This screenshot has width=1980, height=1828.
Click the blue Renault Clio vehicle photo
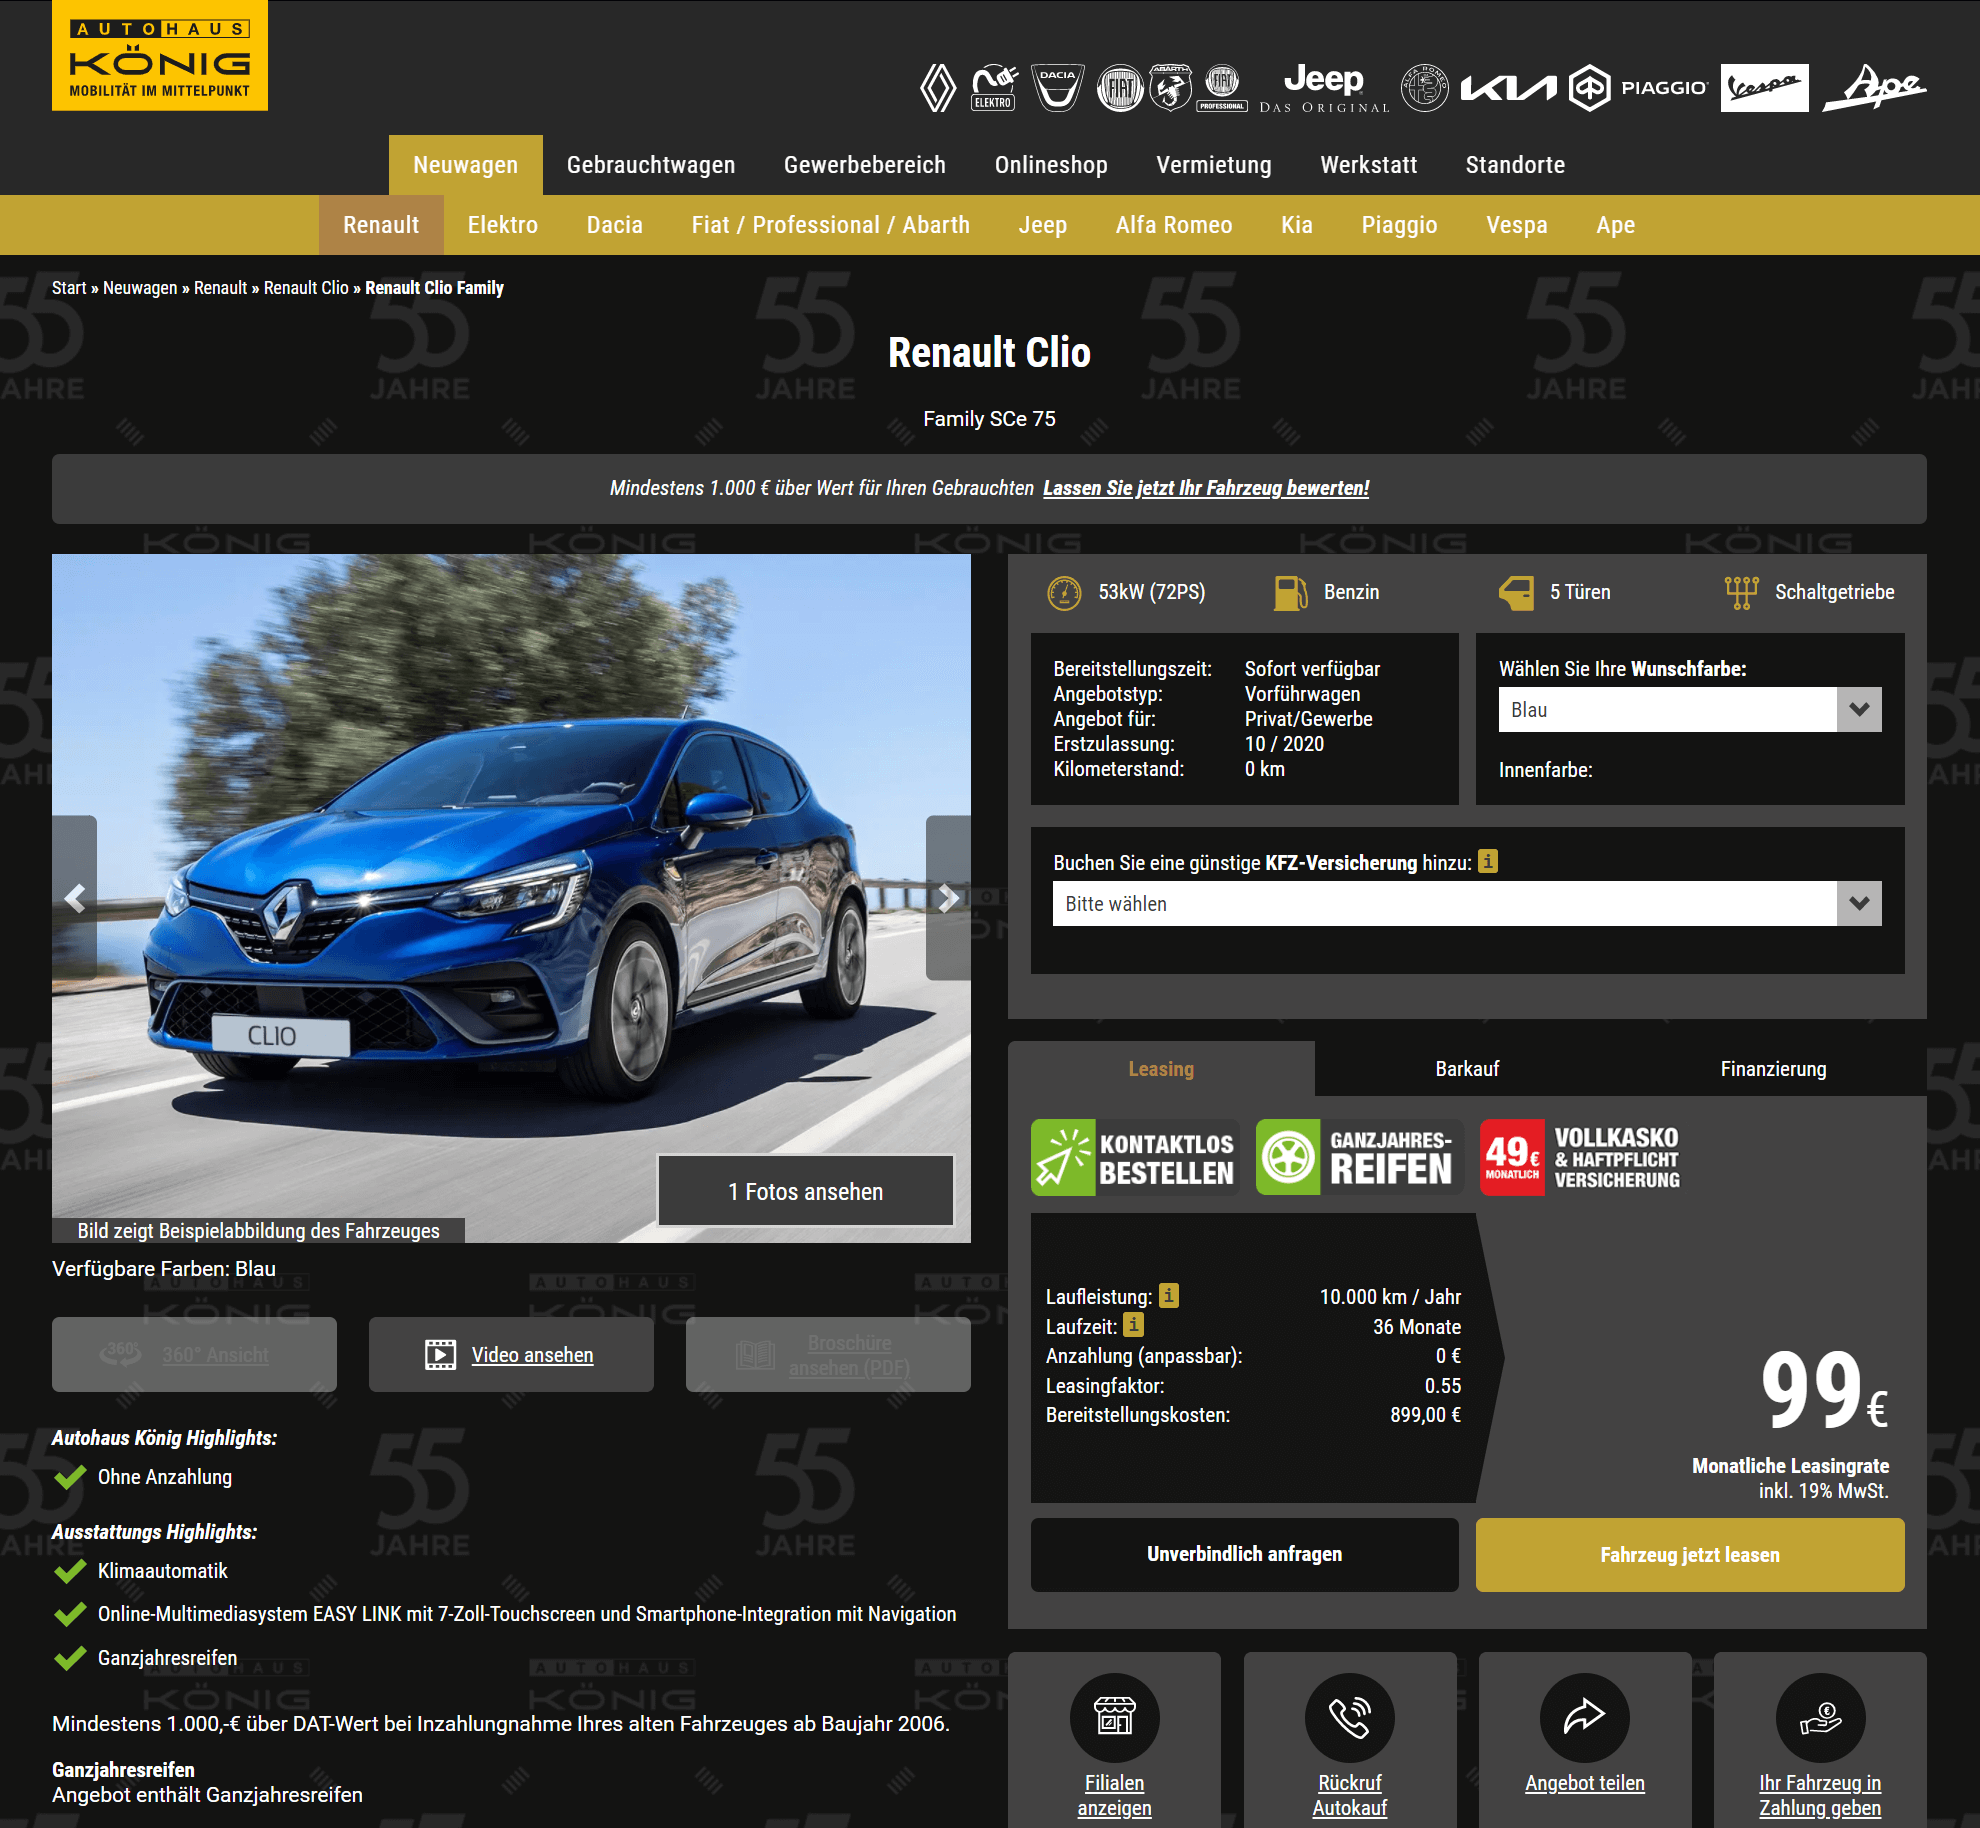tap(511, 898)
